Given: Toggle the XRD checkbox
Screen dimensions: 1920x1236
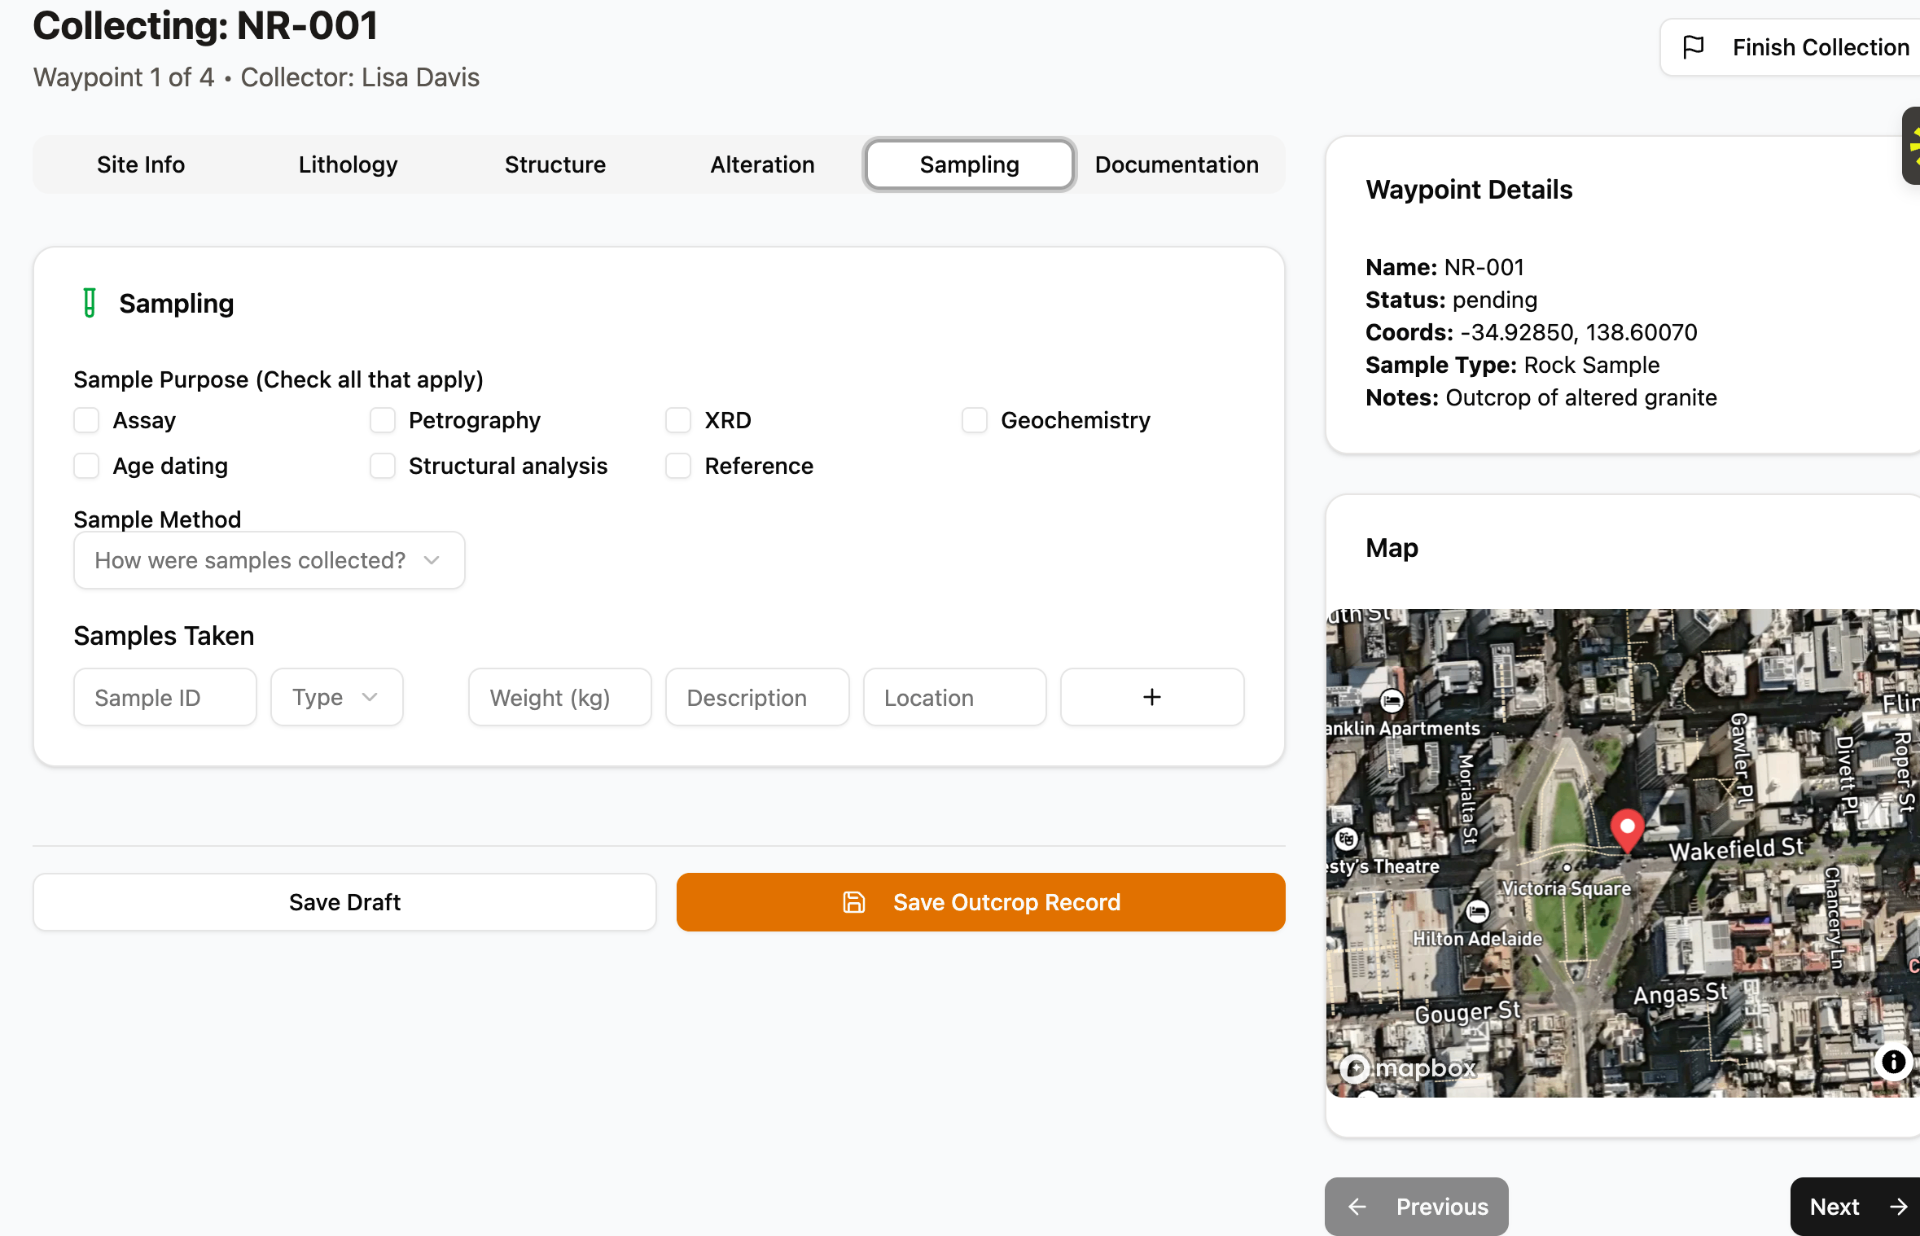Looking at the screenshot, I should 678,420.
